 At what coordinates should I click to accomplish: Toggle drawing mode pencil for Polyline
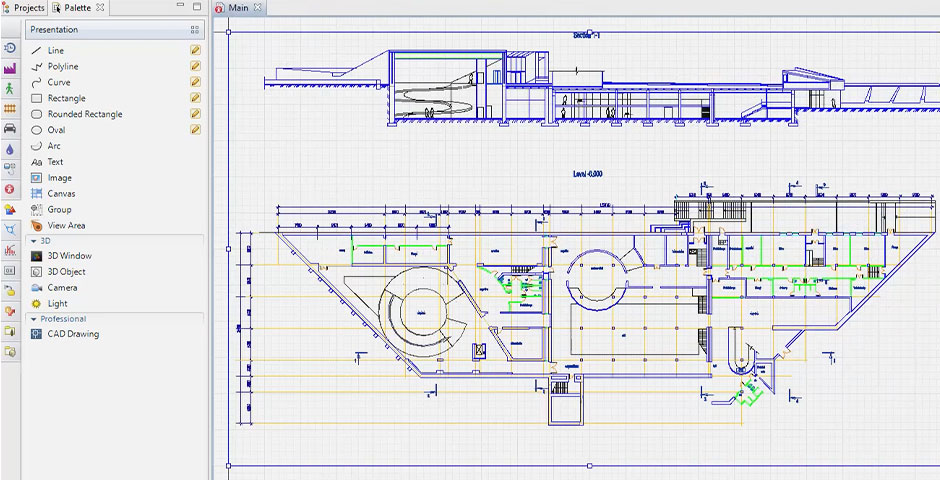click(196, 66)
